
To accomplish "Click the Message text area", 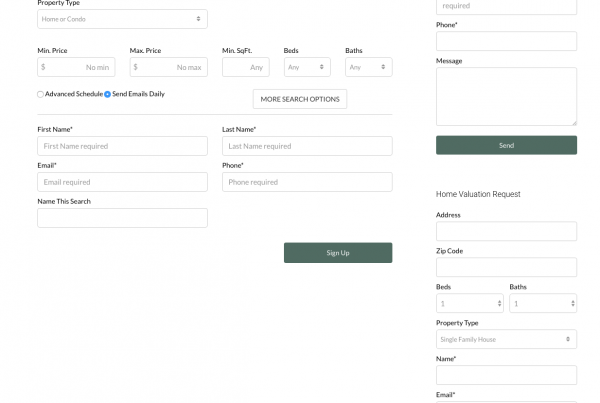I will 506,96.
